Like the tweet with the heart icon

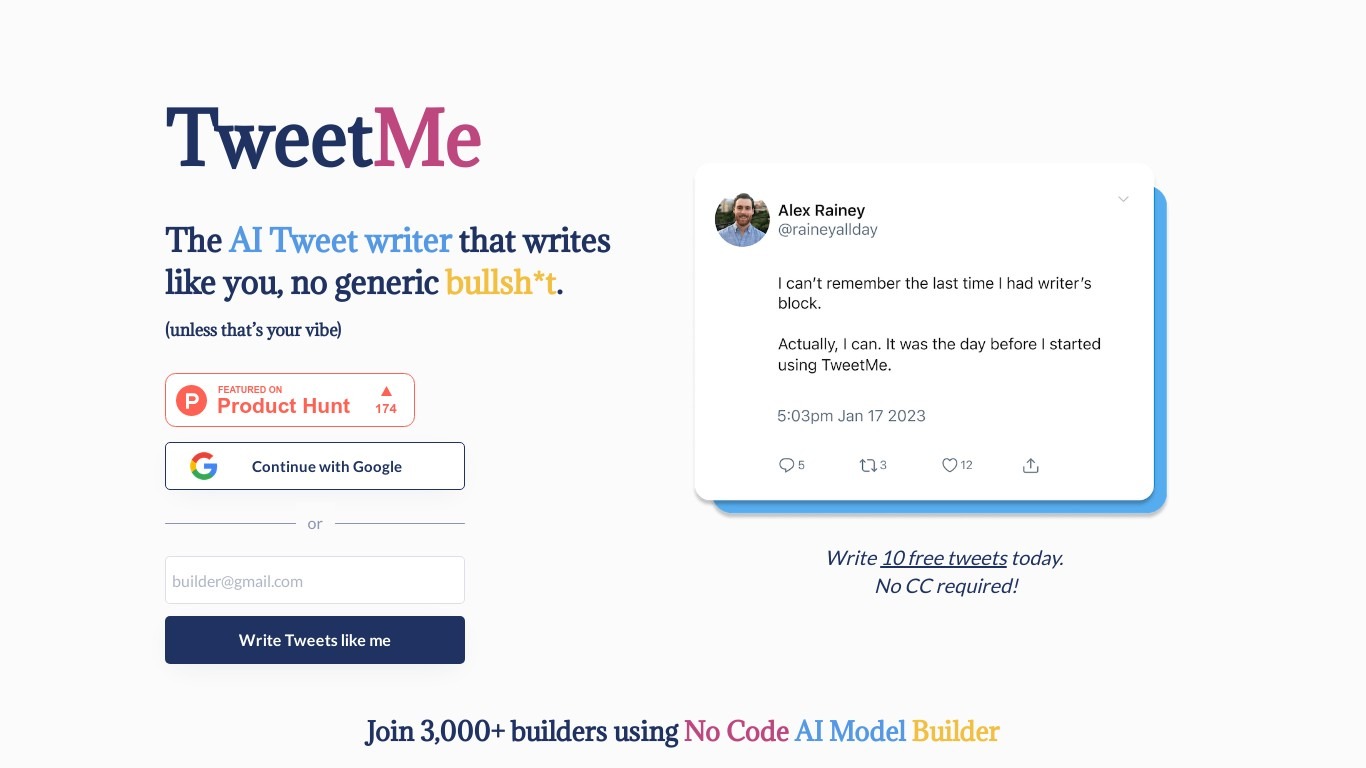click(x=949, y=465)
